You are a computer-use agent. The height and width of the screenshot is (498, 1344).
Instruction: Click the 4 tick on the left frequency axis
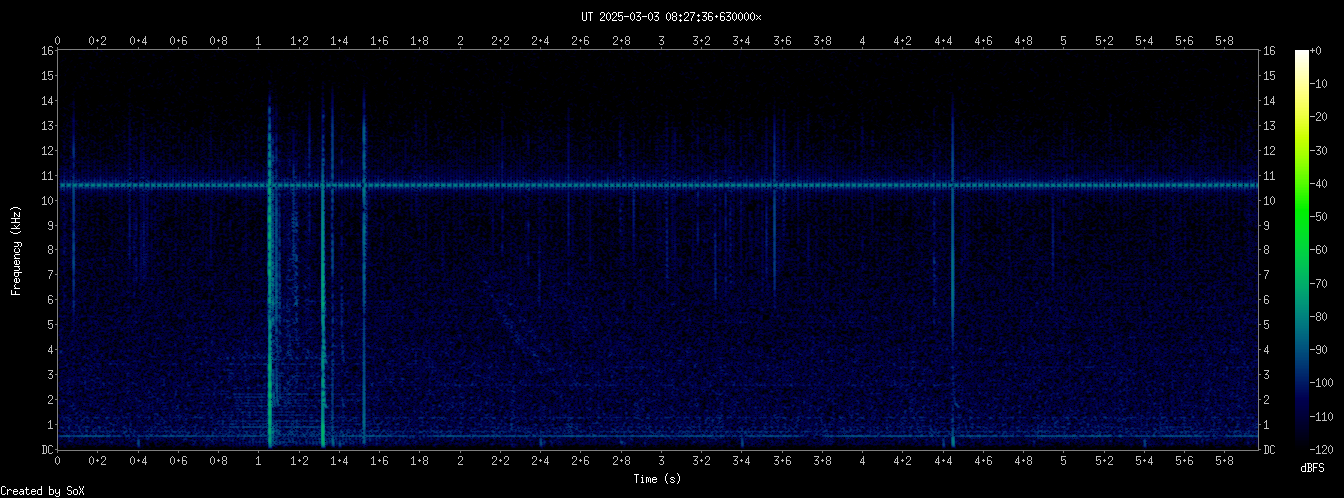tap(50, 350)
